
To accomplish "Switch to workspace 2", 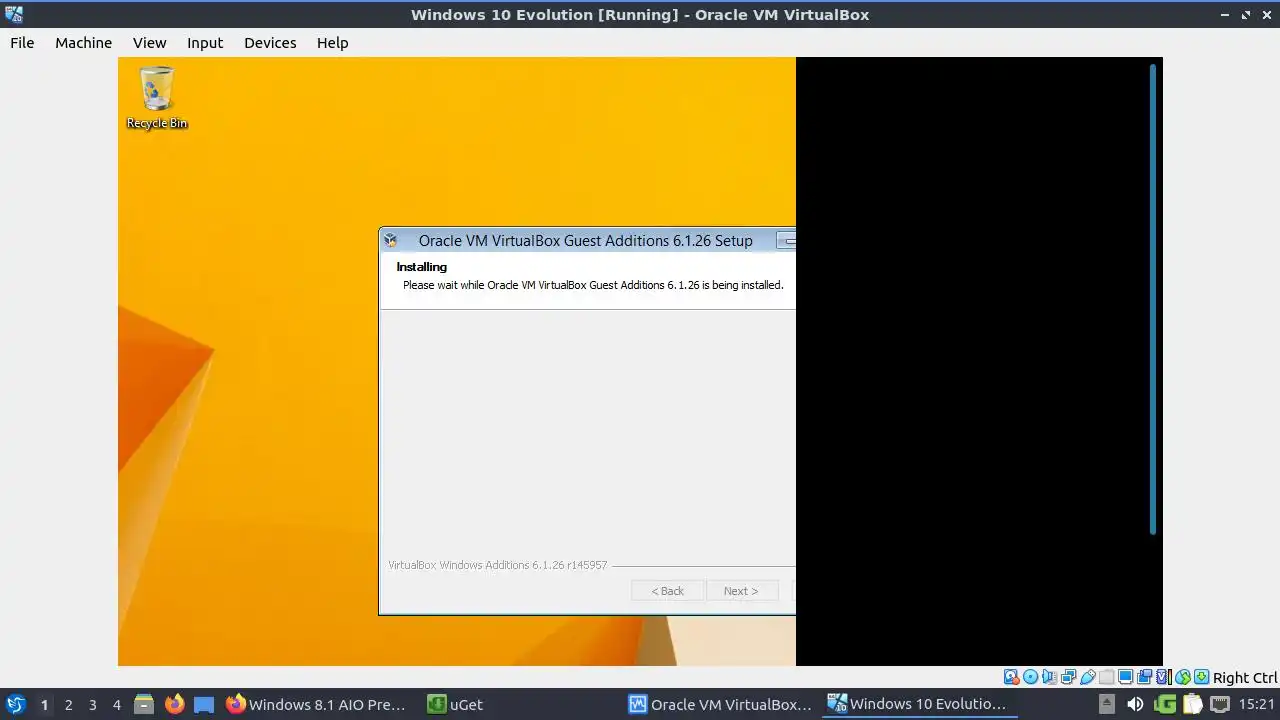I will 68,705.
